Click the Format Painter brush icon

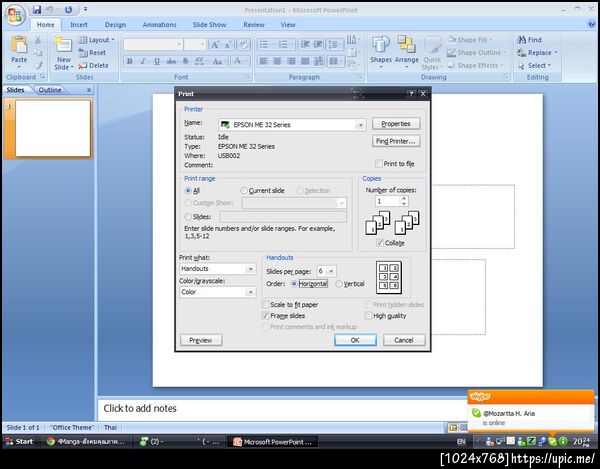coord(39,65)
